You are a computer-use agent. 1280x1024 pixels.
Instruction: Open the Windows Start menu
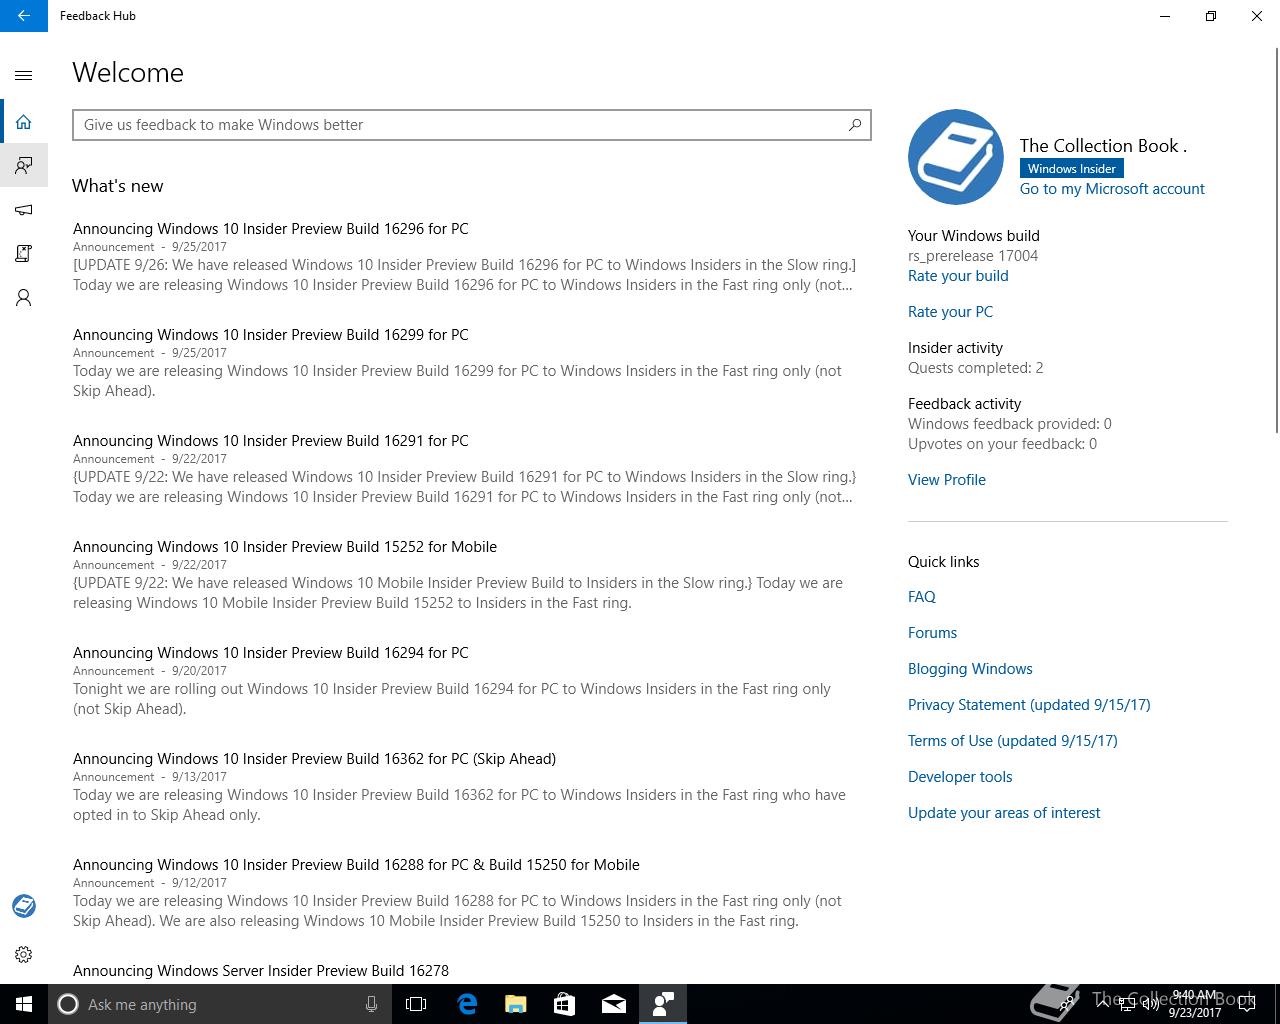[x=24, y=1004]
